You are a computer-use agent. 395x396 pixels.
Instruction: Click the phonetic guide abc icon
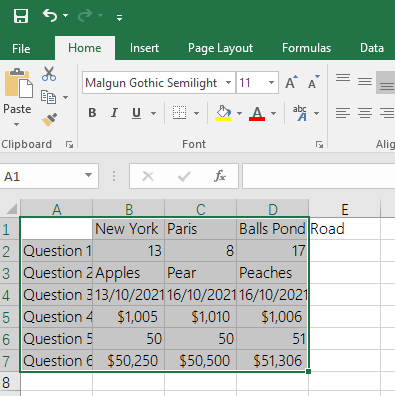300,113
